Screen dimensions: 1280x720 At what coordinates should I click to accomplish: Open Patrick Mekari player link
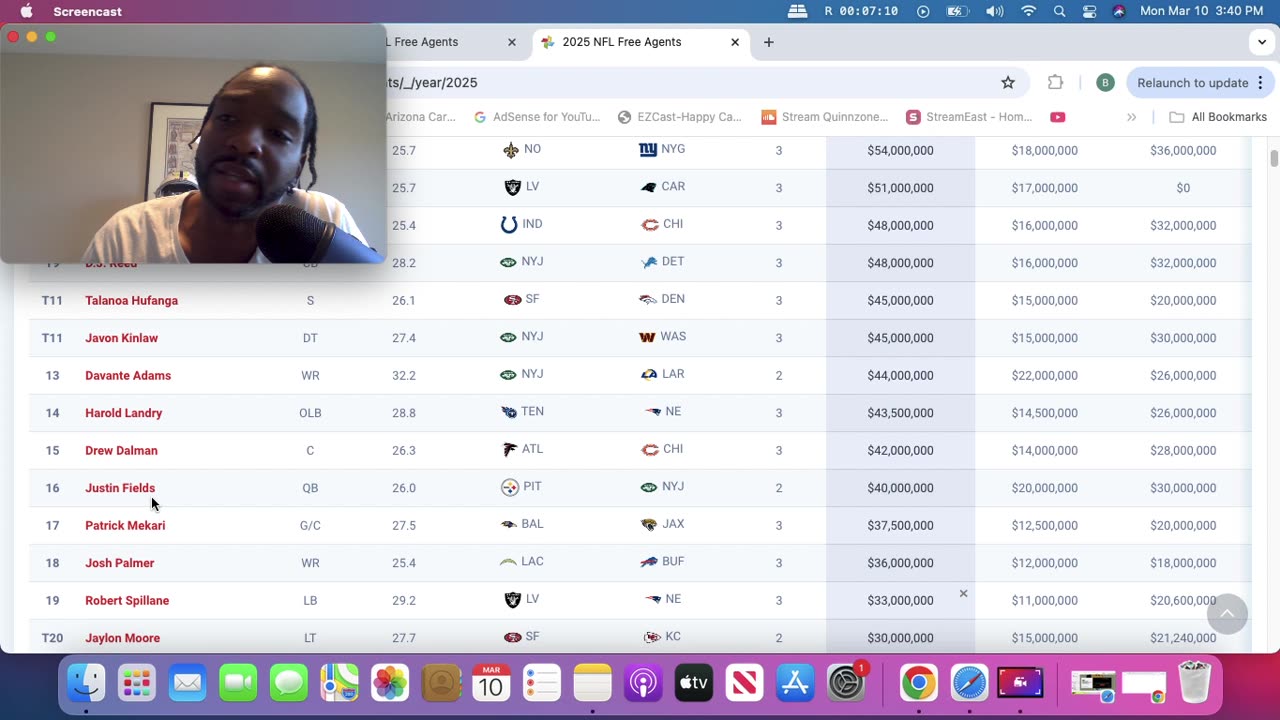(125, 525)
